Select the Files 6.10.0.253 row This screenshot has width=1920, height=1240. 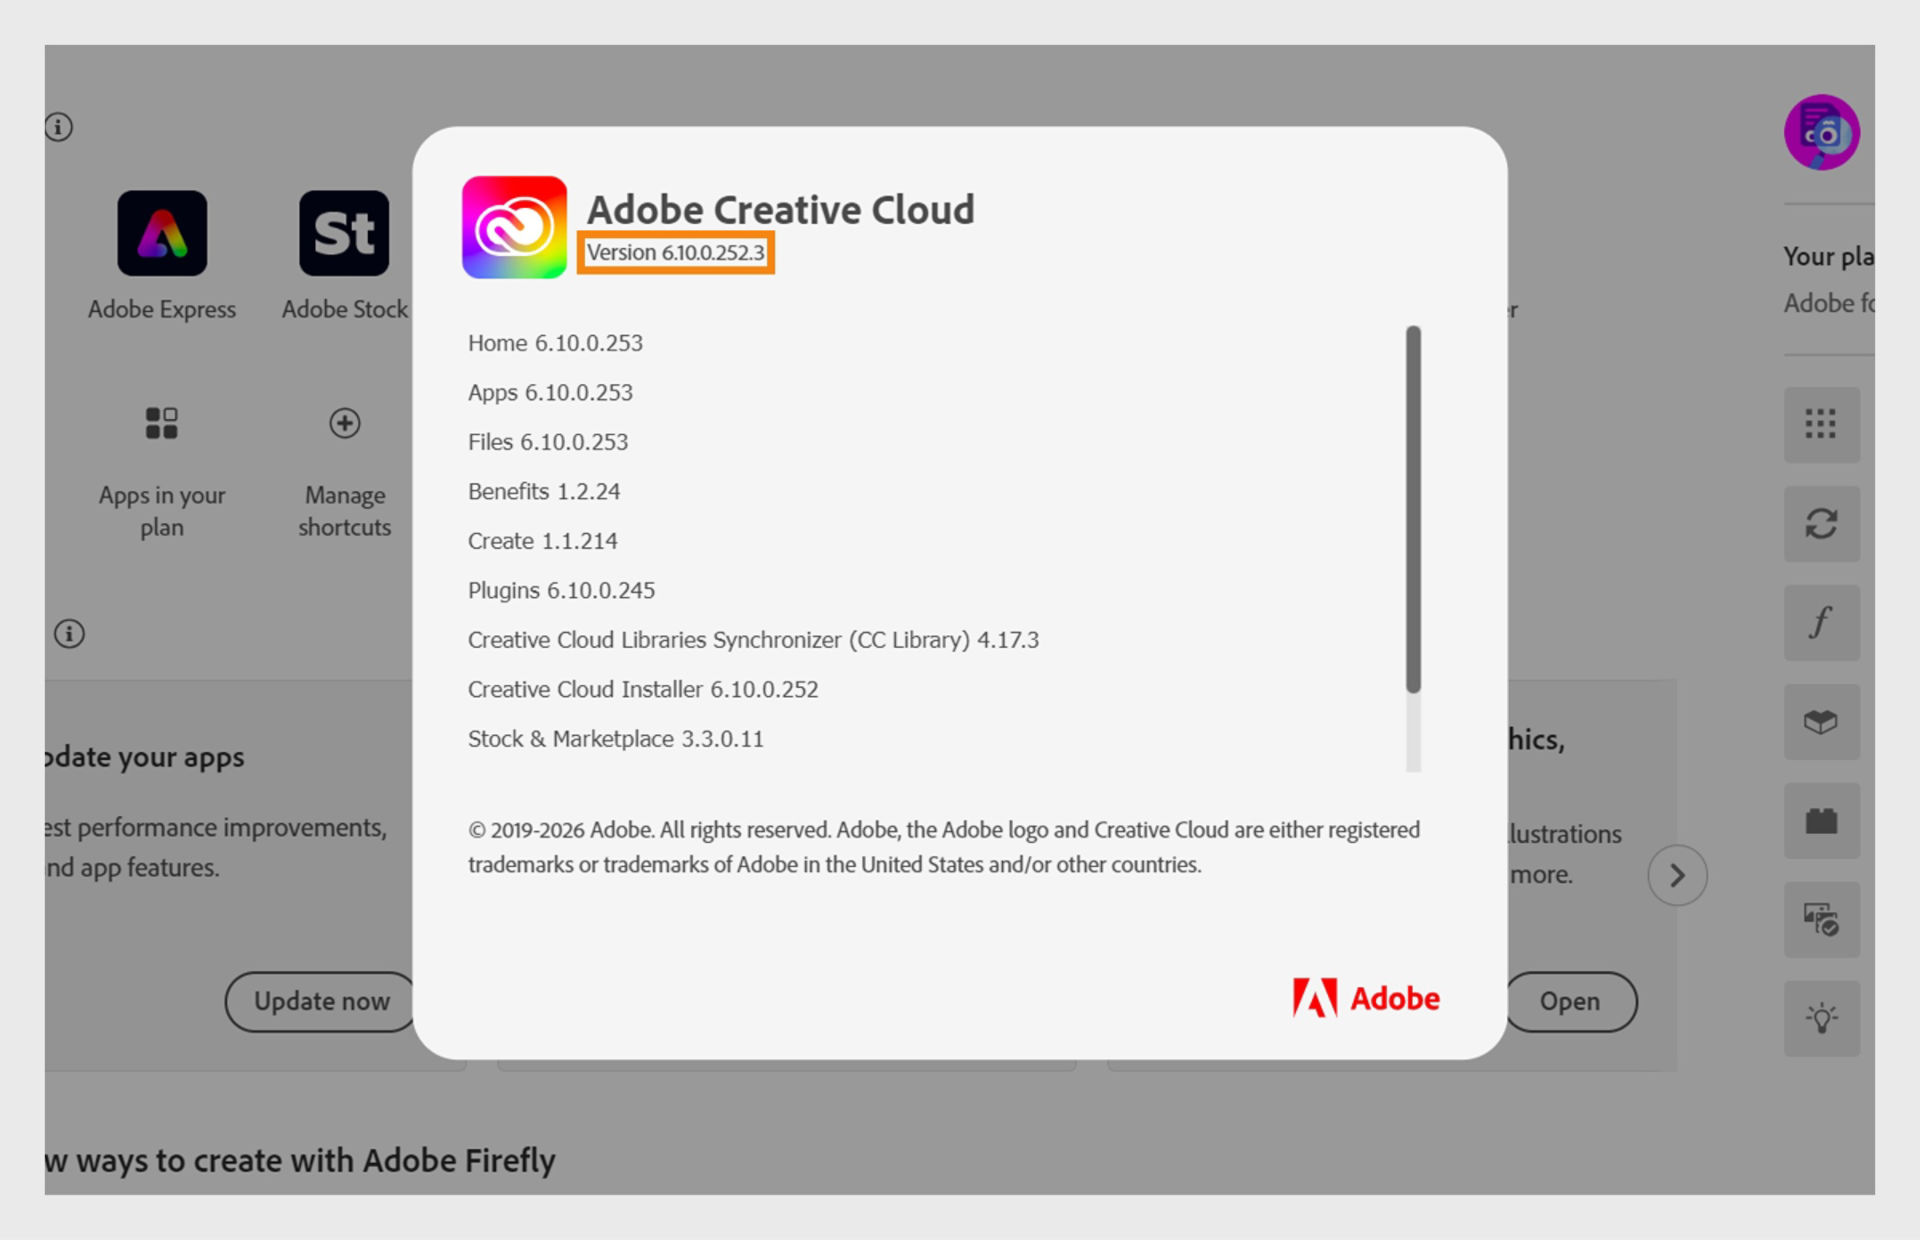coord(548,442)
